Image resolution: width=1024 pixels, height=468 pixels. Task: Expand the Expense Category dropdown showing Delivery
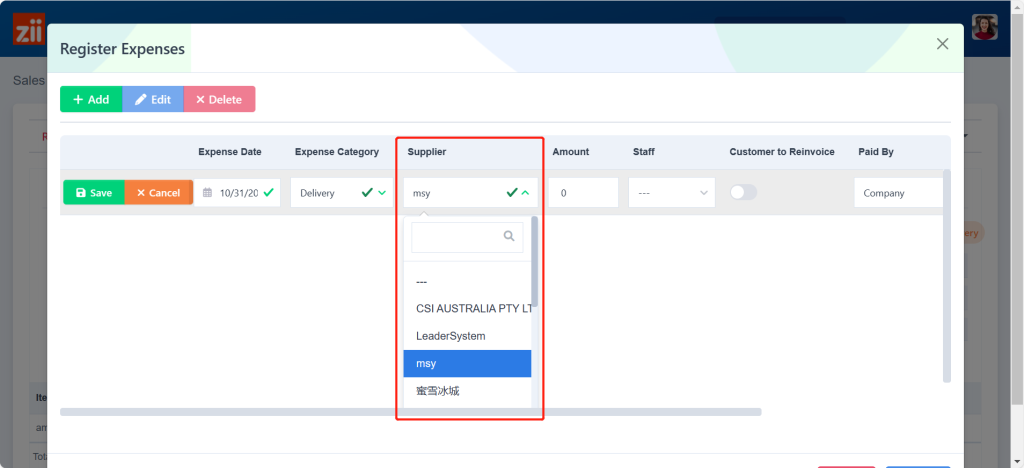[x=342, y=193]
